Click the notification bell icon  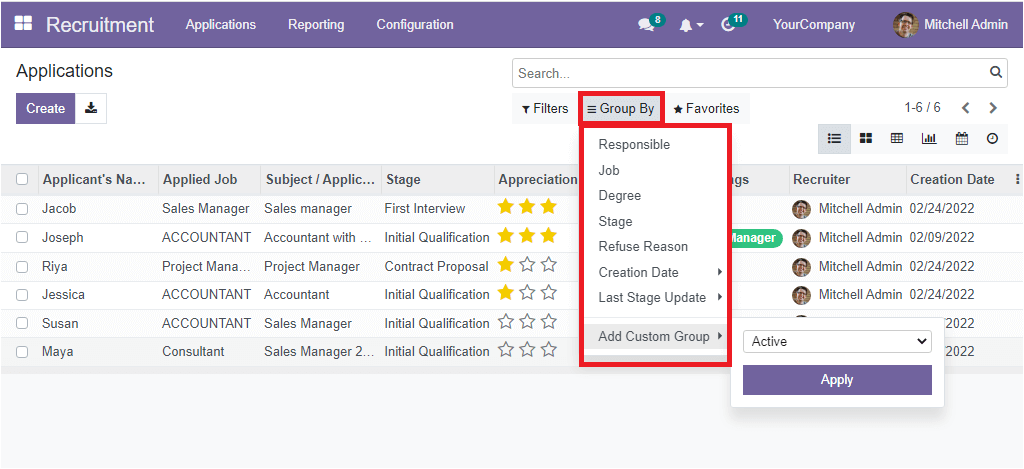tap(687, 25)
